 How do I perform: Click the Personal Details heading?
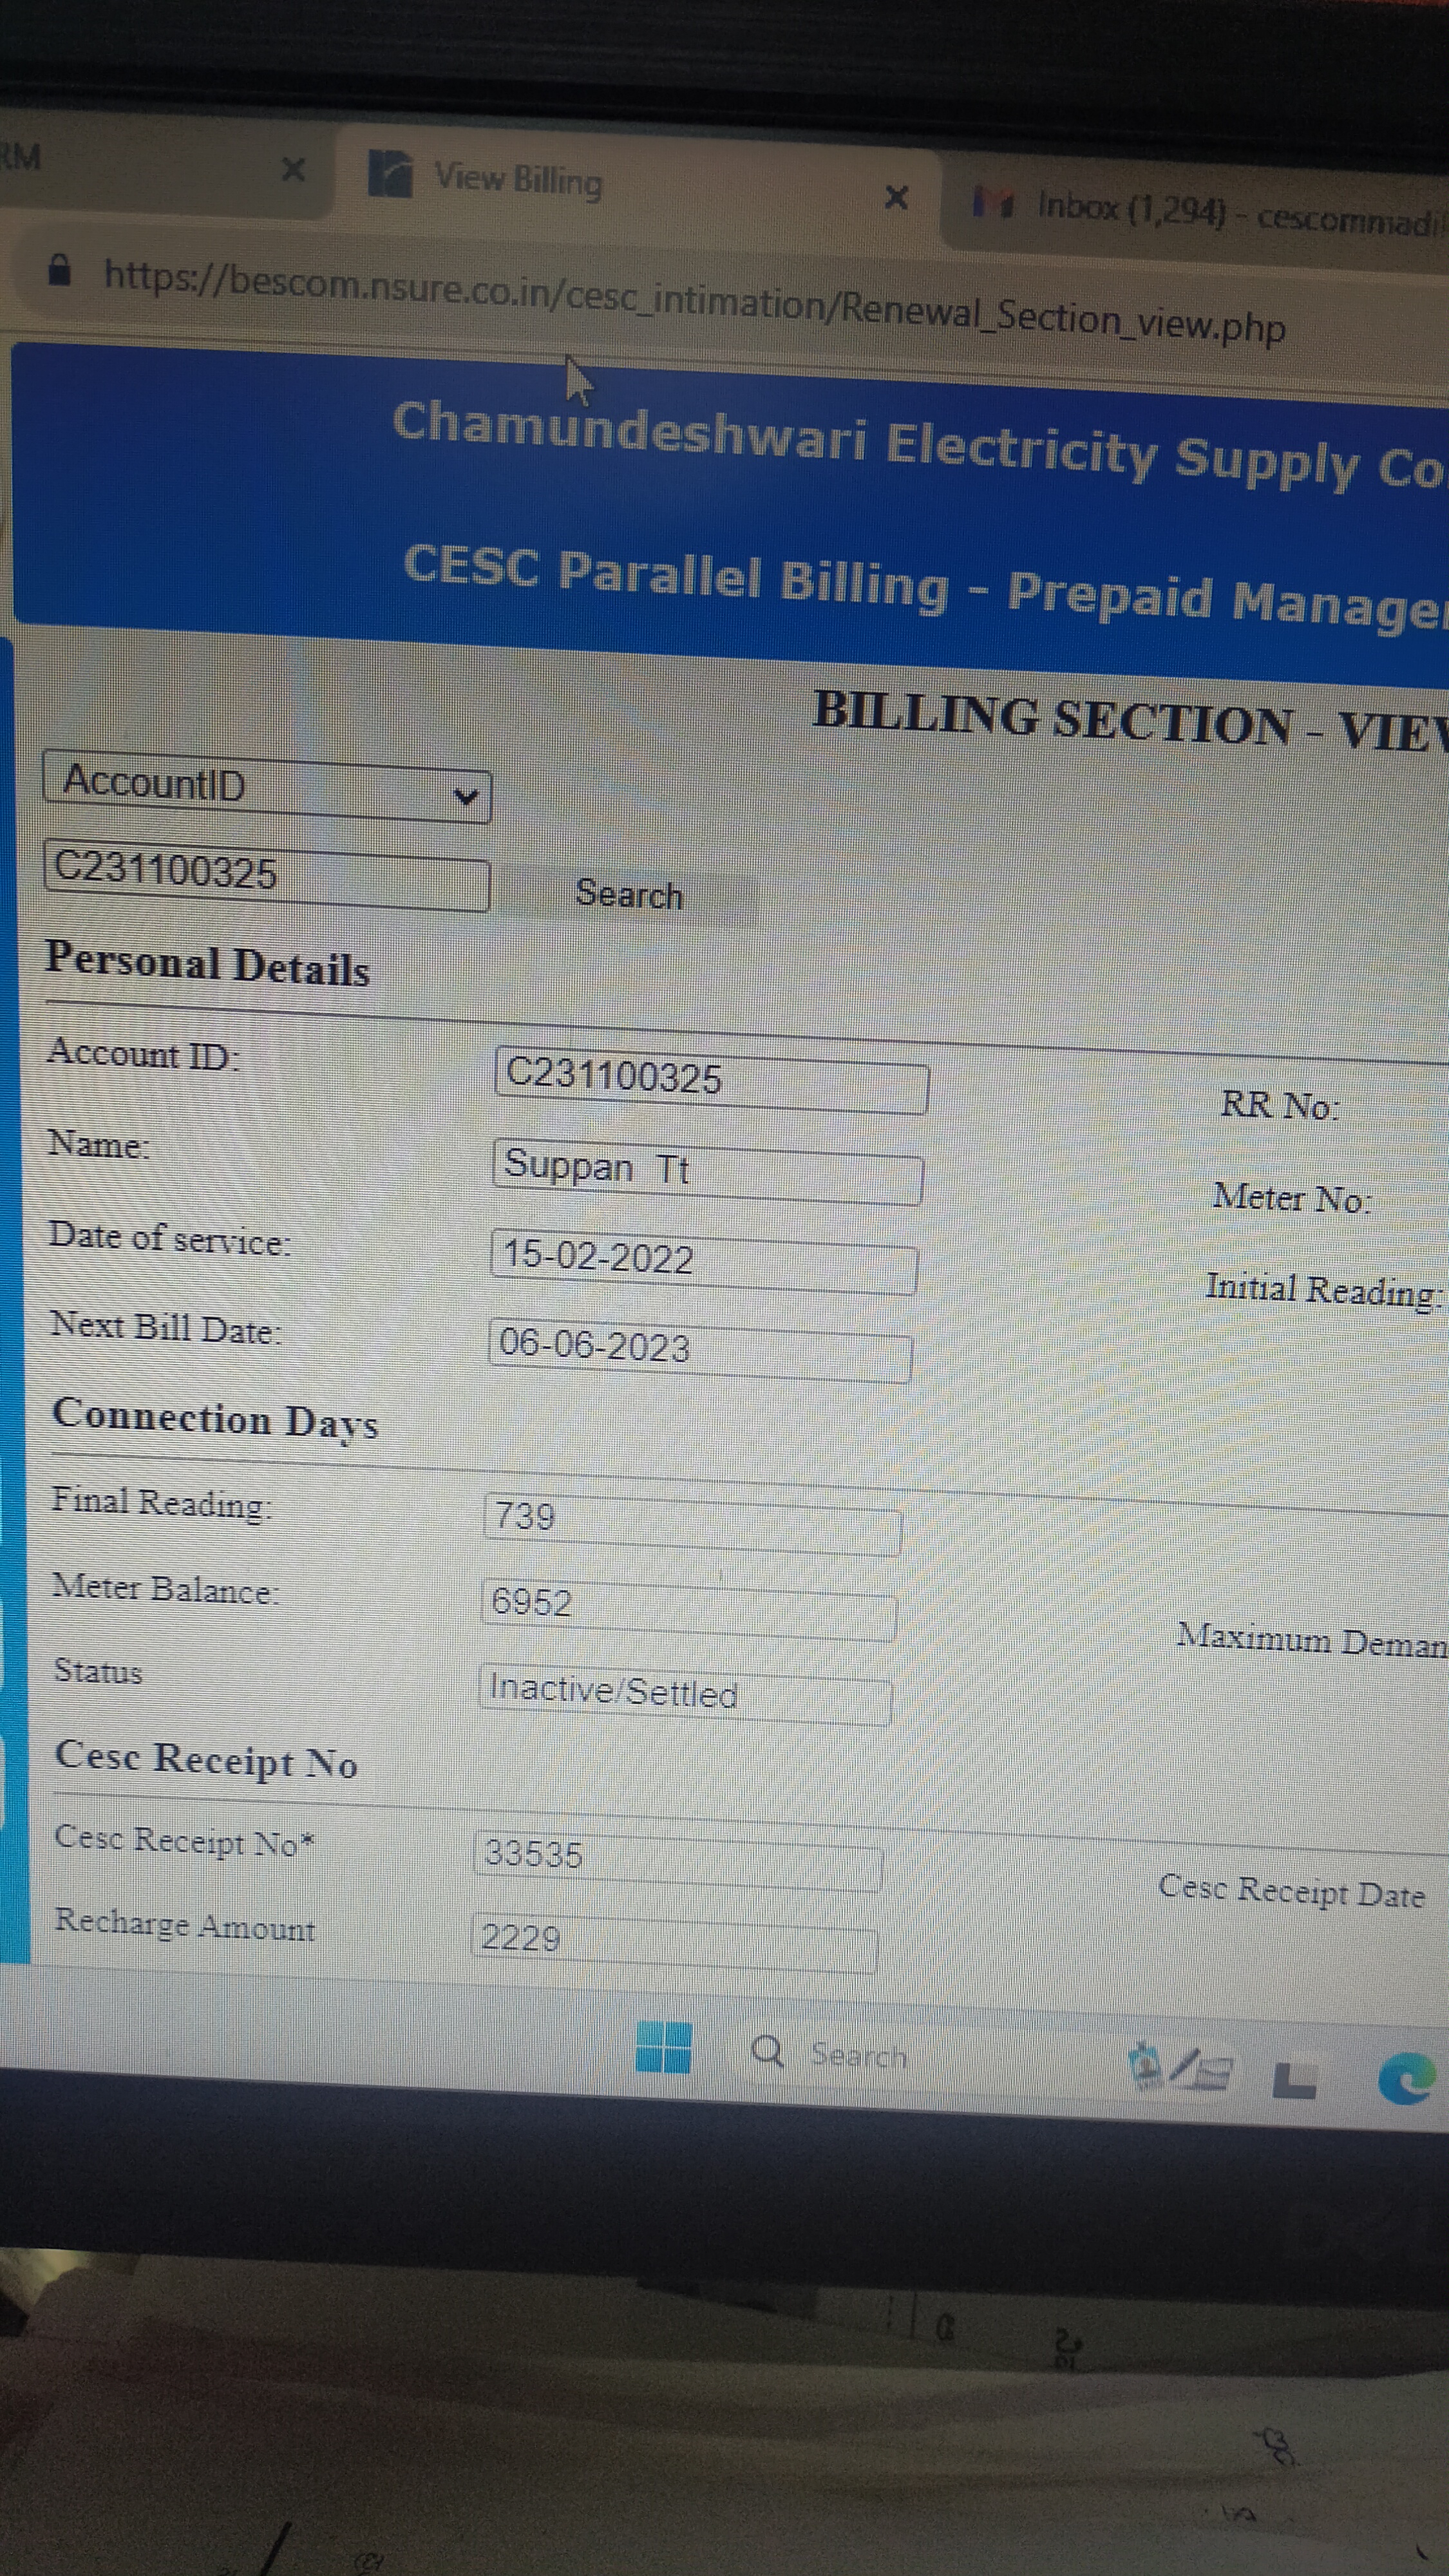(208, 965)
